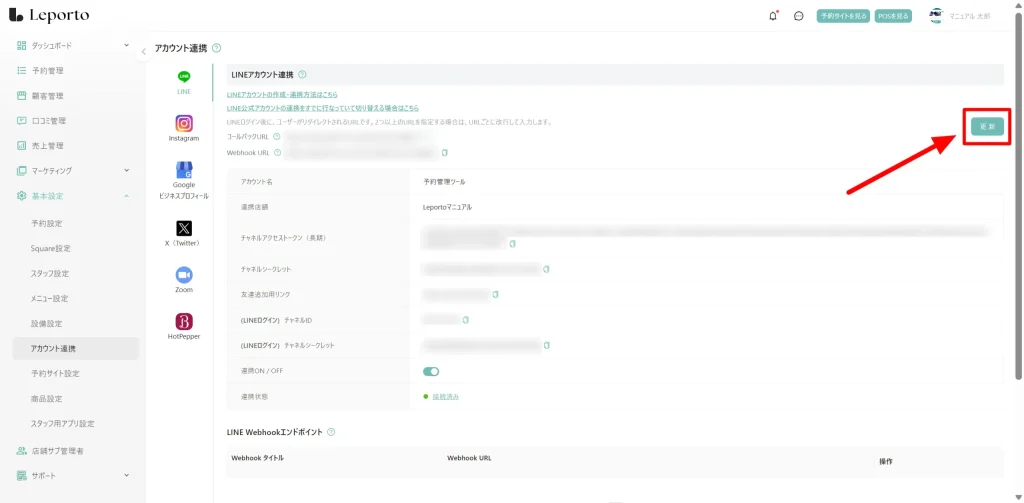This screenshot has width=1024, height=503.
Task: Open 予約管理 in the sidebar
Action: (47, 71)
